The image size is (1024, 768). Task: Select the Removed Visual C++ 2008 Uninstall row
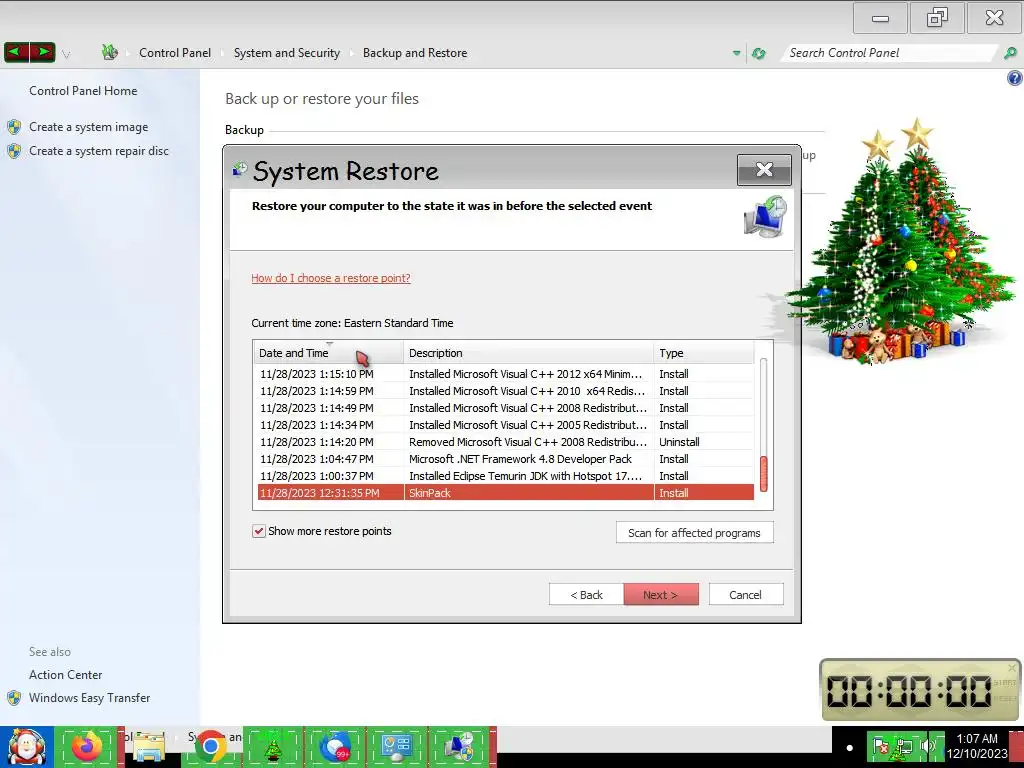(x=504, y=442)
